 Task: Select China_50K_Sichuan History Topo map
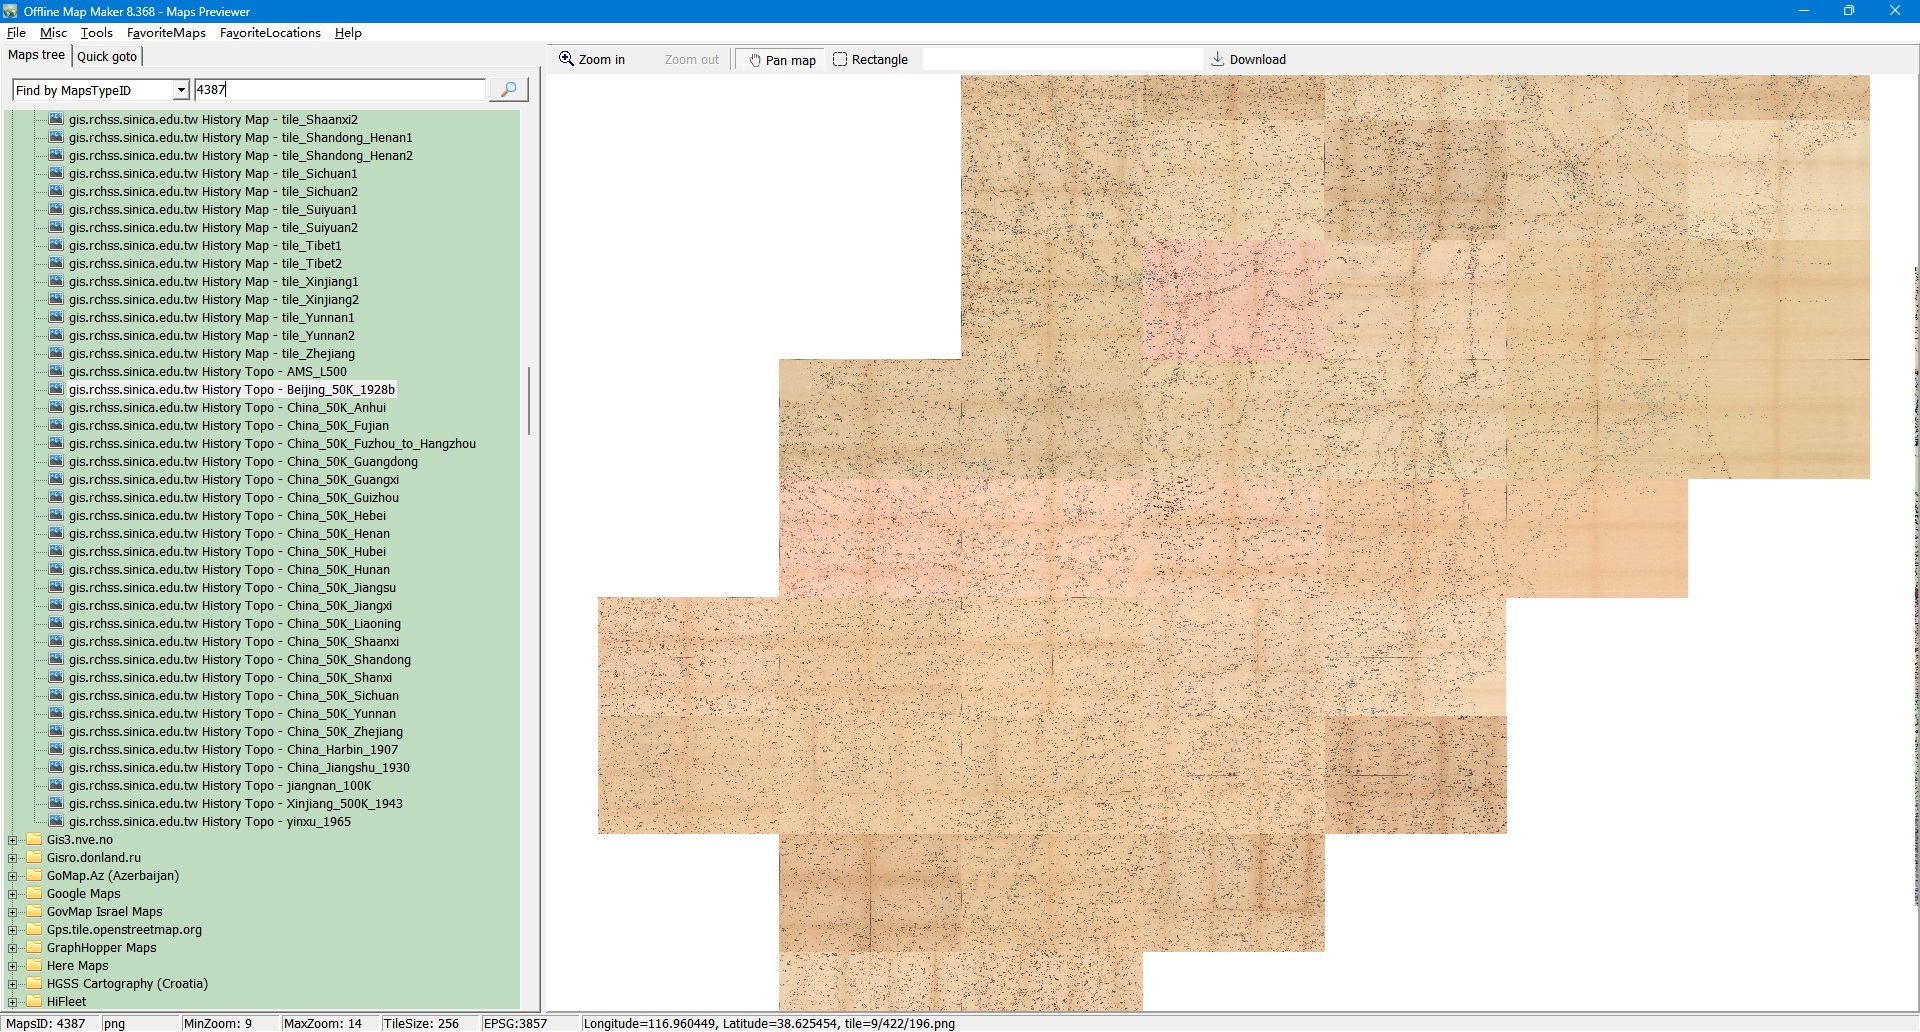[232, 696]
